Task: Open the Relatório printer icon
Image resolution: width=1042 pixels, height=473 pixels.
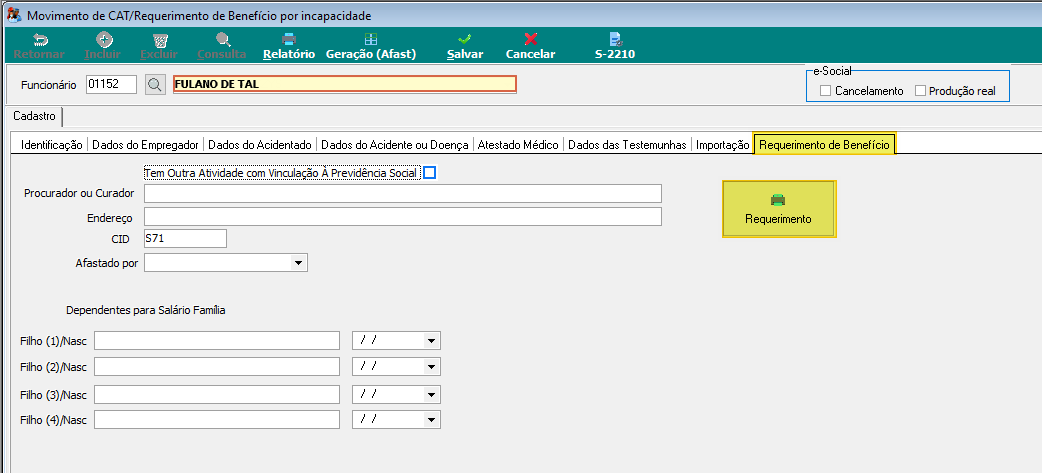Action: tap(289, 40)
